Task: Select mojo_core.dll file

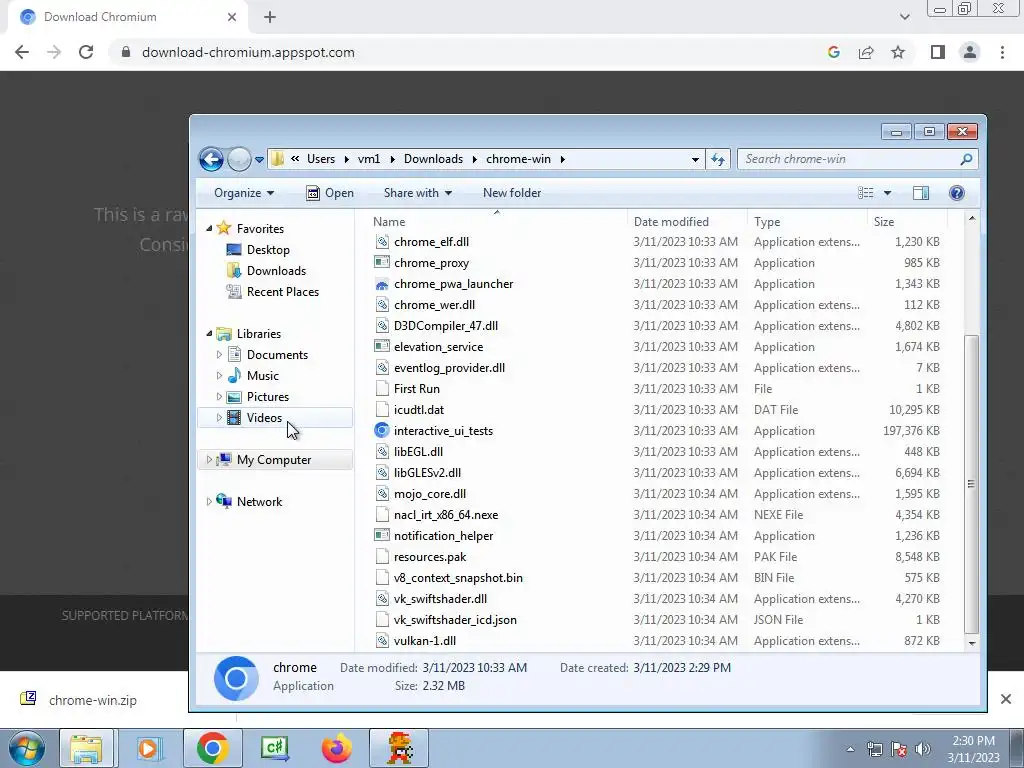Action: (x=430, y=494)
